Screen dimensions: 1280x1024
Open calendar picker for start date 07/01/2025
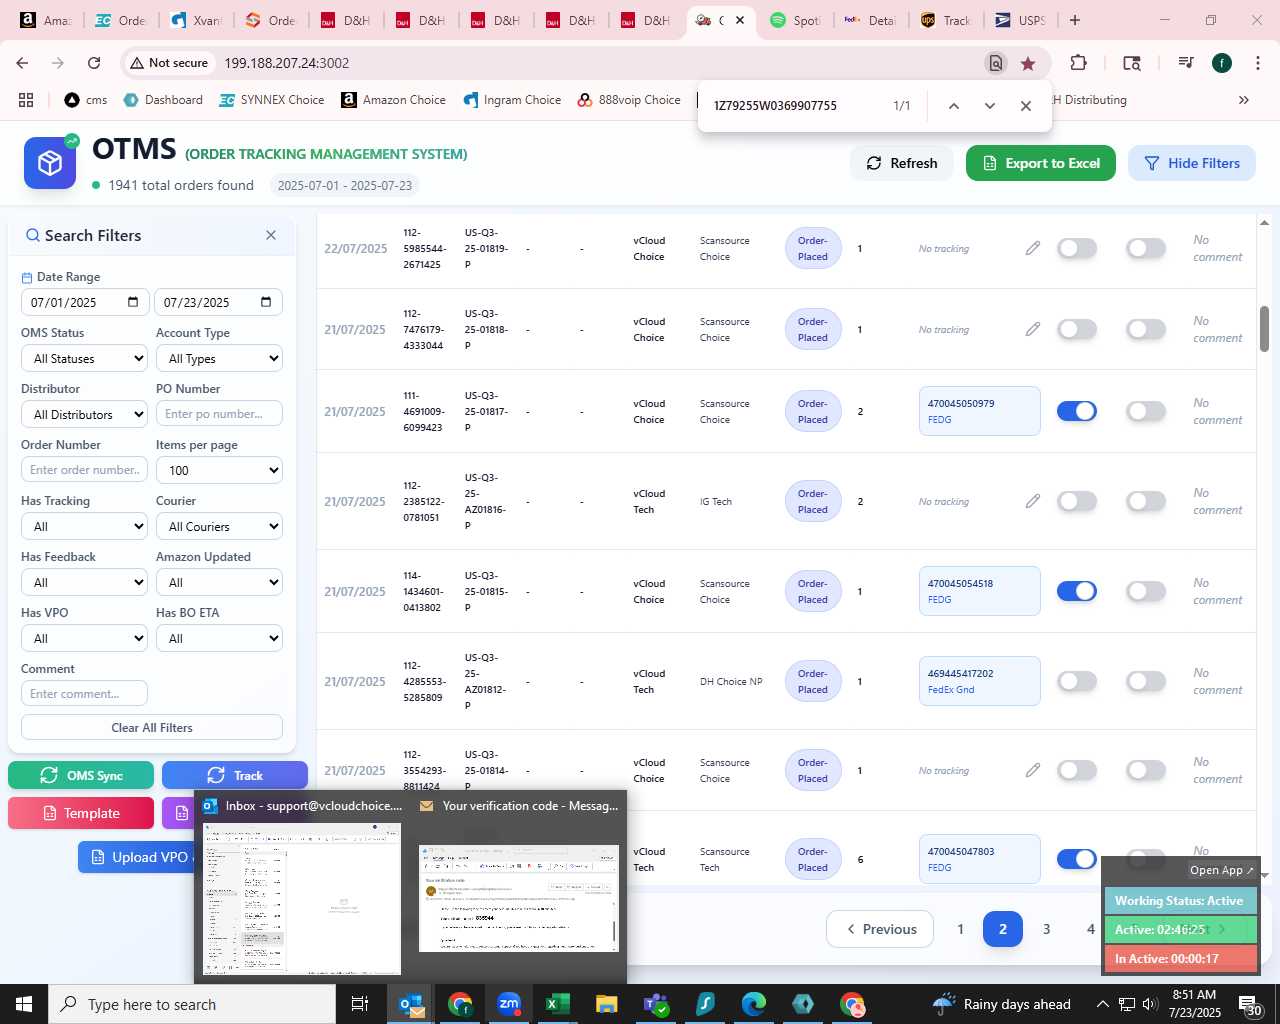point(134,302)
